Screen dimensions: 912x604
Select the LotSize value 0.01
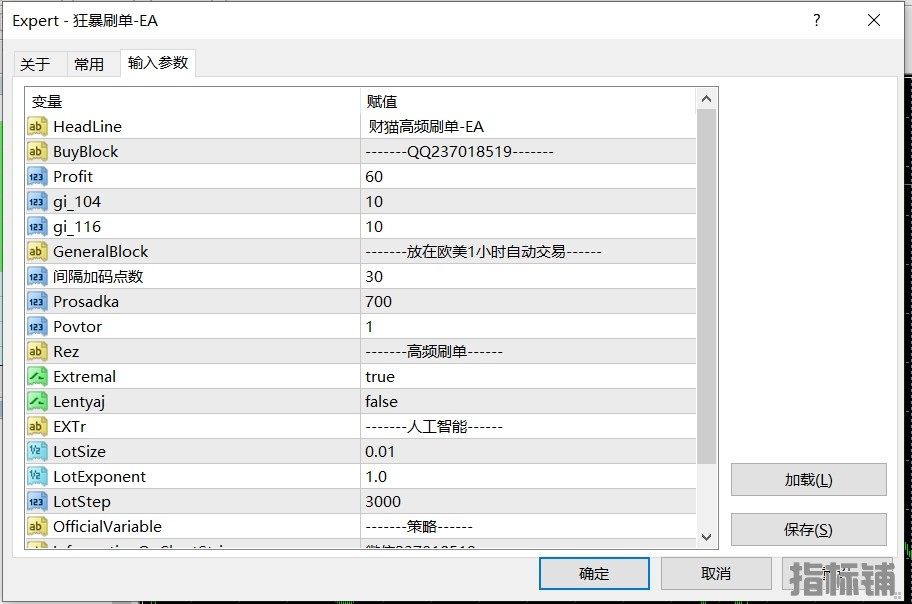(380, 452)
